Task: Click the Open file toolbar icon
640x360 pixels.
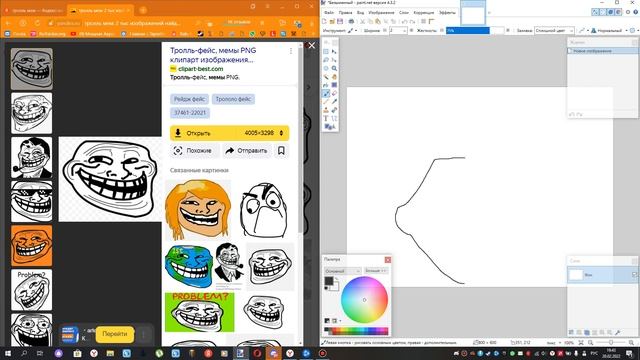Action: coord(332,21)
